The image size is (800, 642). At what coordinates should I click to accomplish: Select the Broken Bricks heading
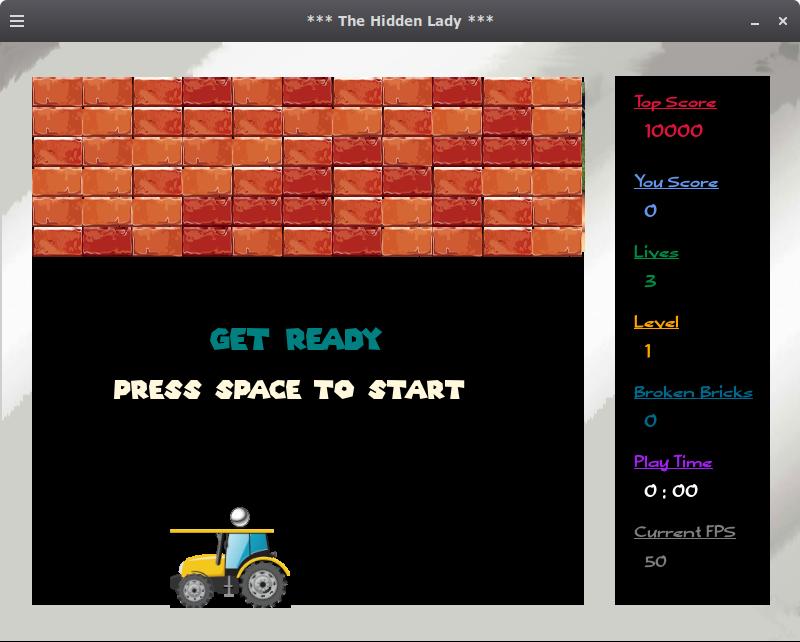pos(694,392)
